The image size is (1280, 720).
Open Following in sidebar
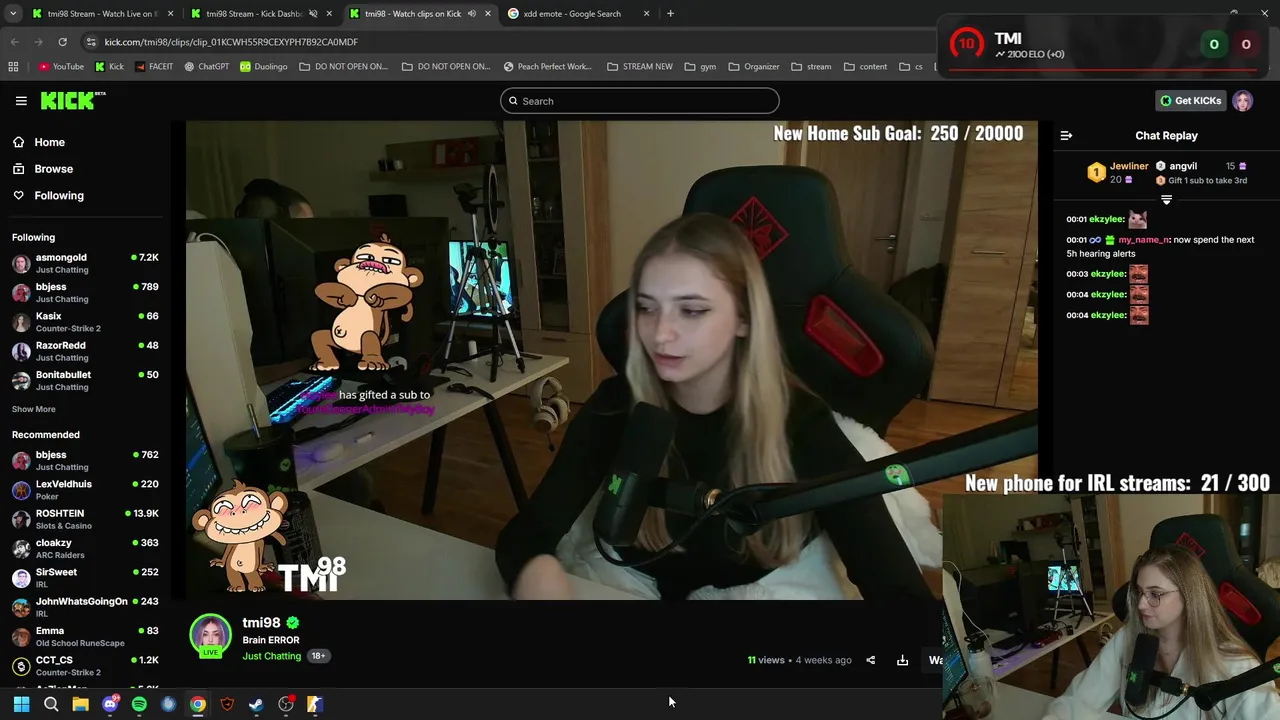[x=59, y=196]
